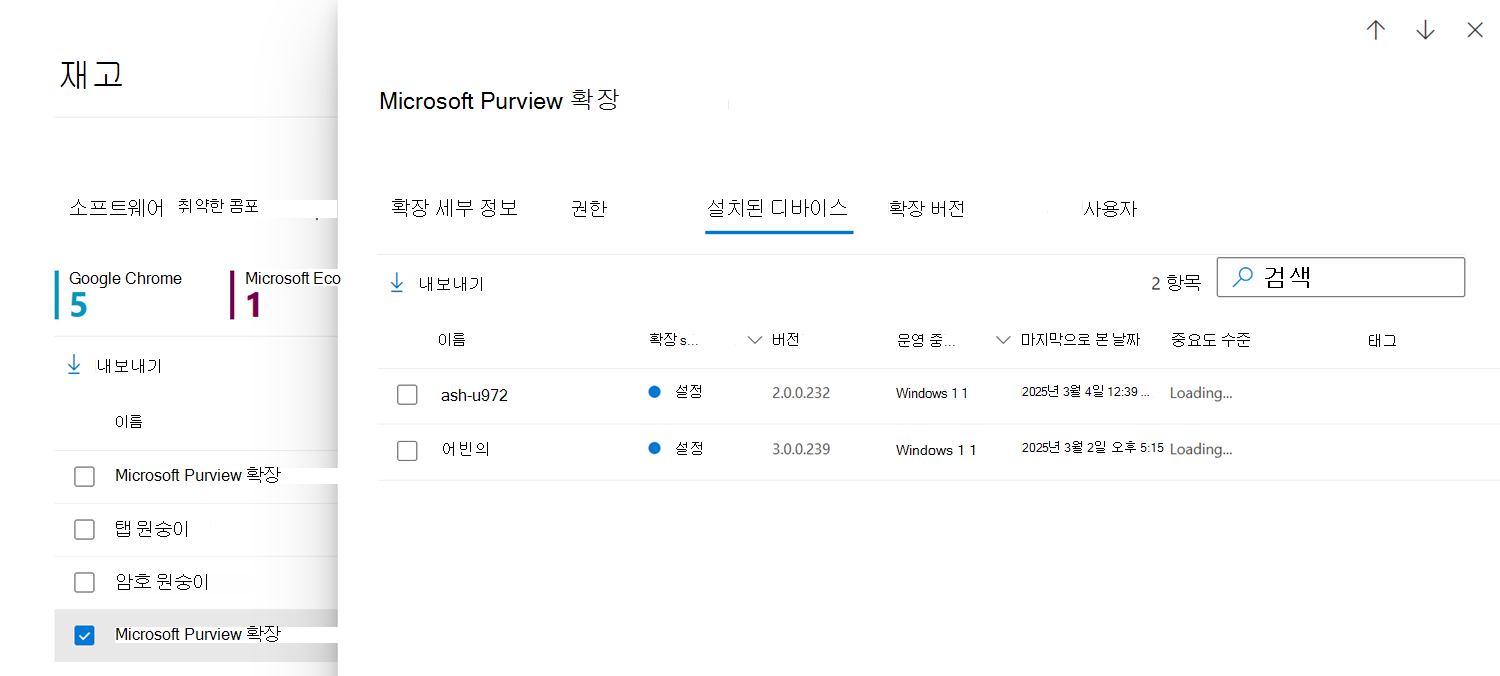Open the 확장 s... column filter chevron
Image resolution: width=1500 pixels, height=676 pixels.
coord(755,340)
